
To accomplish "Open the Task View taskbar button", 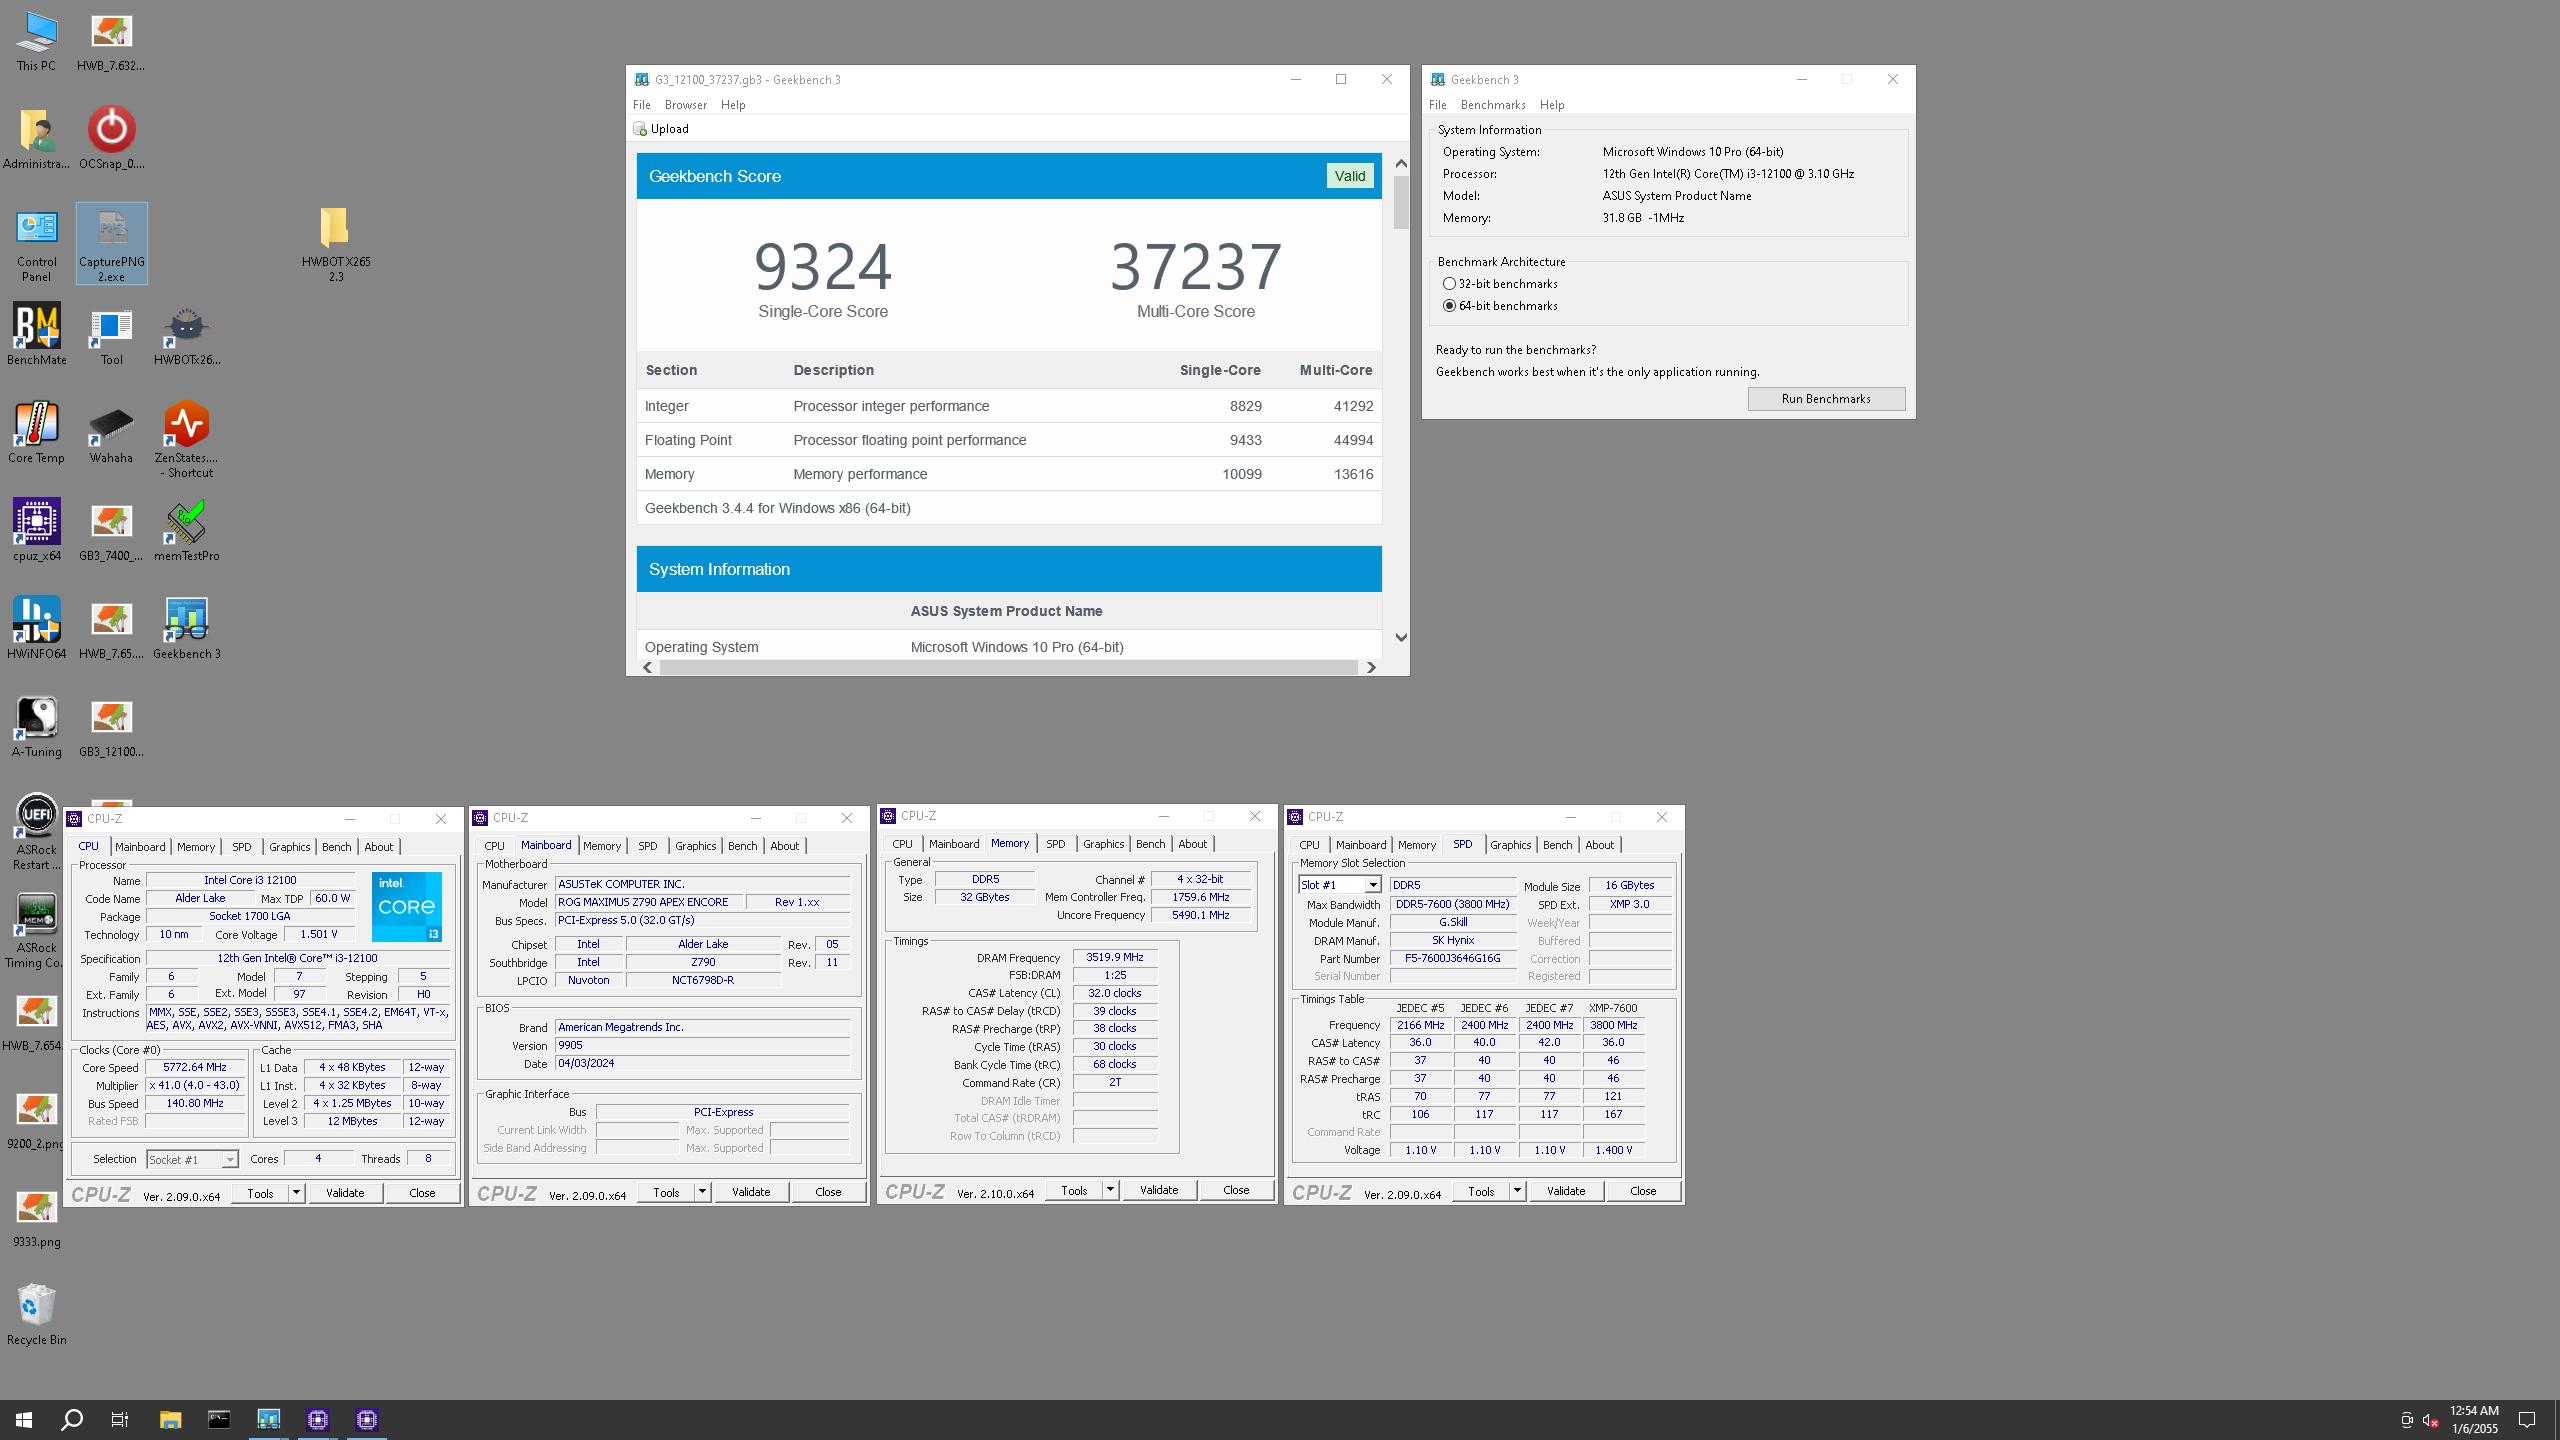I will pos(120,1420).
